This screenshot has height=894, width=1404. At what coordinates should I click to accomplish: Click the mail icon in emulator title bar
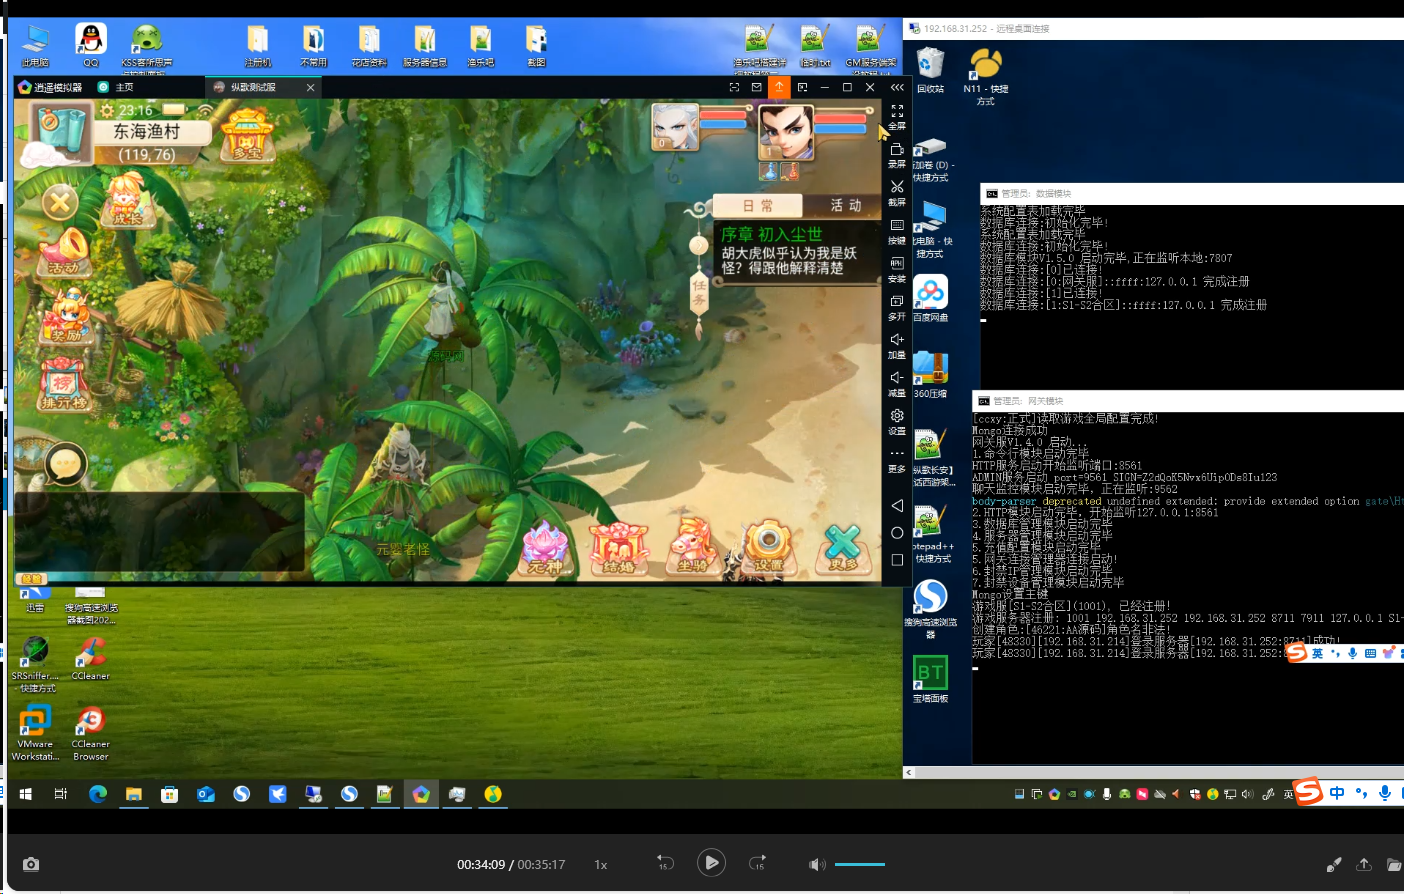pyautogui.click(x=757, y=87)
